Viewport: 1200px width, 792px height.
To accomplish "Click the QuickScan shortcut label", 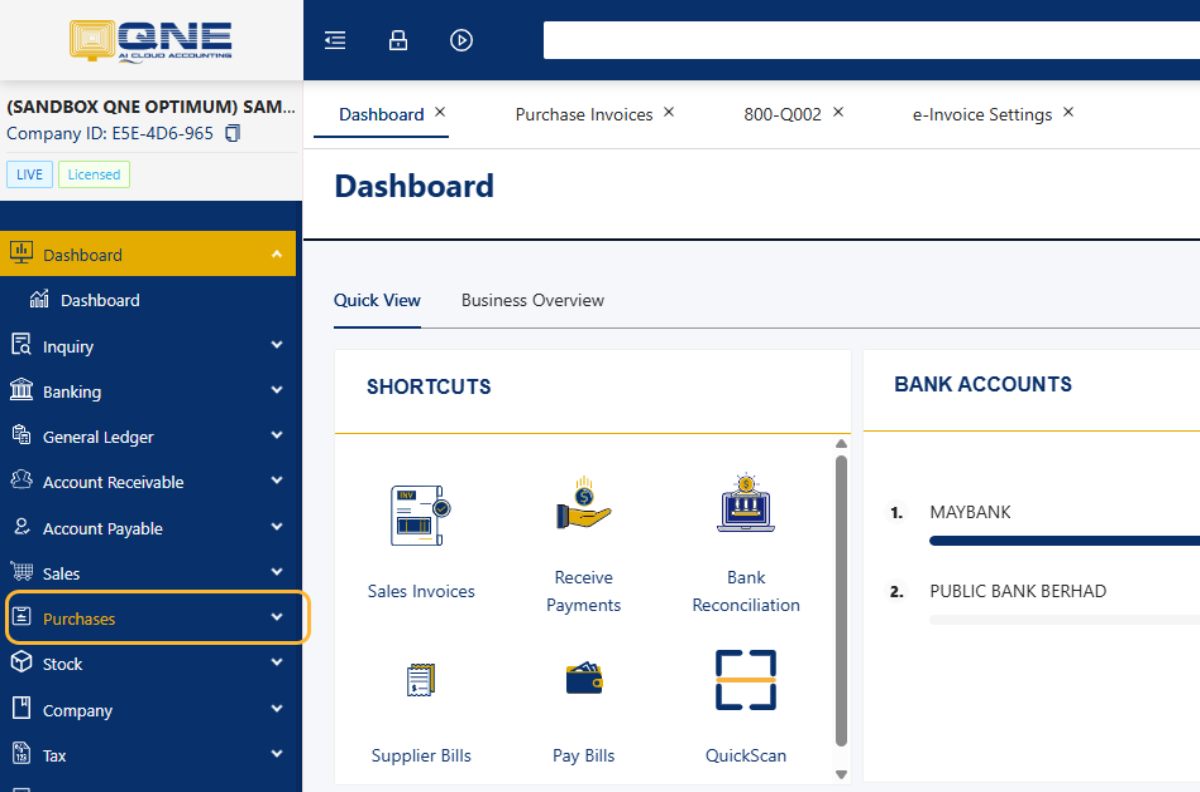I will [746, 755].
